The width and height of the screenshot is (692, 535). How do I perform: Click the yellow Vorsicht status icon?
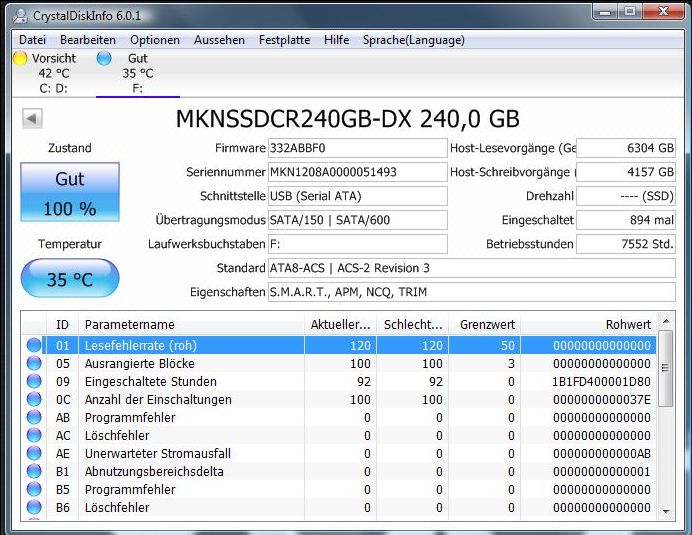[20, 58]
